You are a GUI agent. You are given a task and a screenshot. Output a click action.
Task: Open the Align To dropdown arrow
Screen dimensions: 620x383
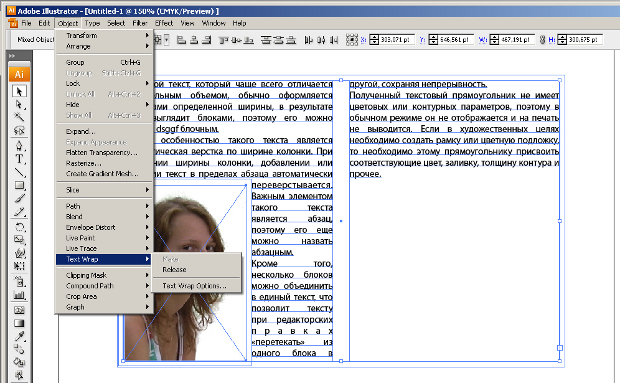click(x=167, y=40)
